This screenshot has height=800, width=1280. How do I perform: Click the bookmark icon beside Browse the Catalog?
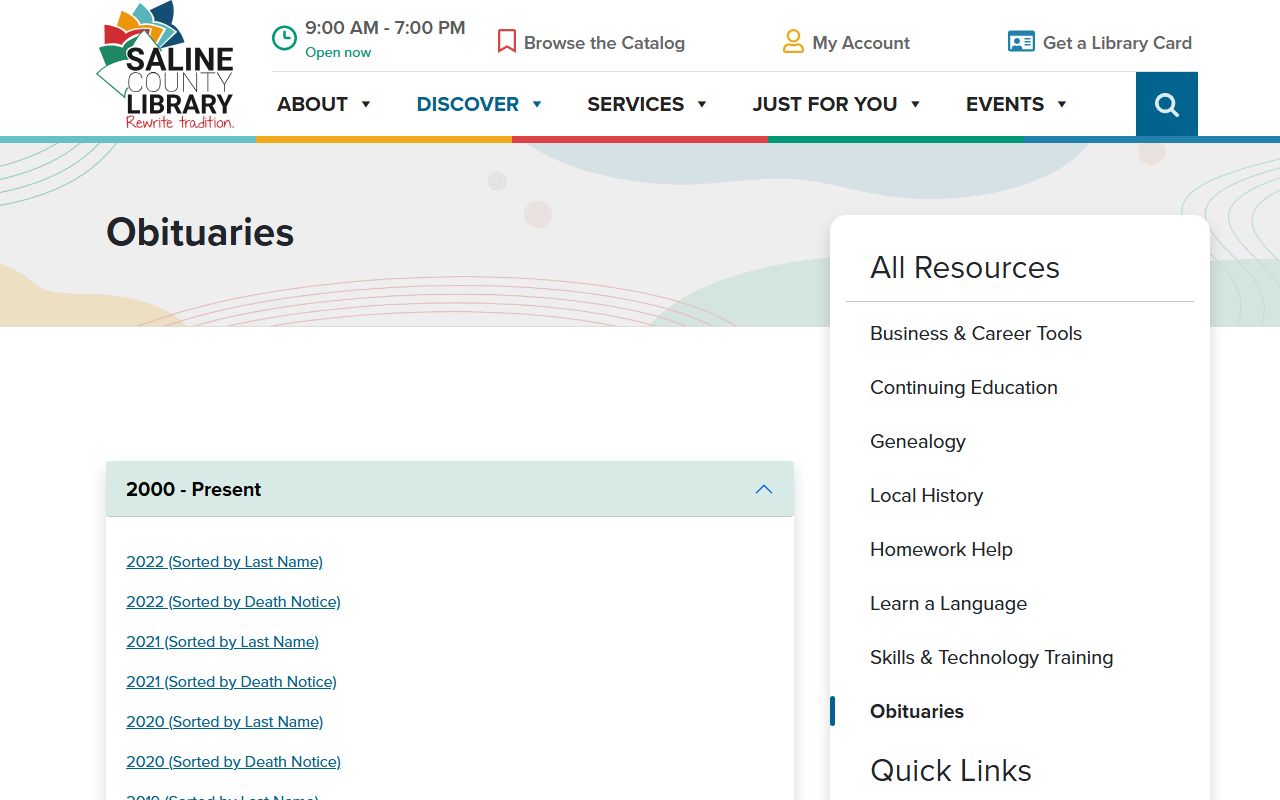click(507, 41)
